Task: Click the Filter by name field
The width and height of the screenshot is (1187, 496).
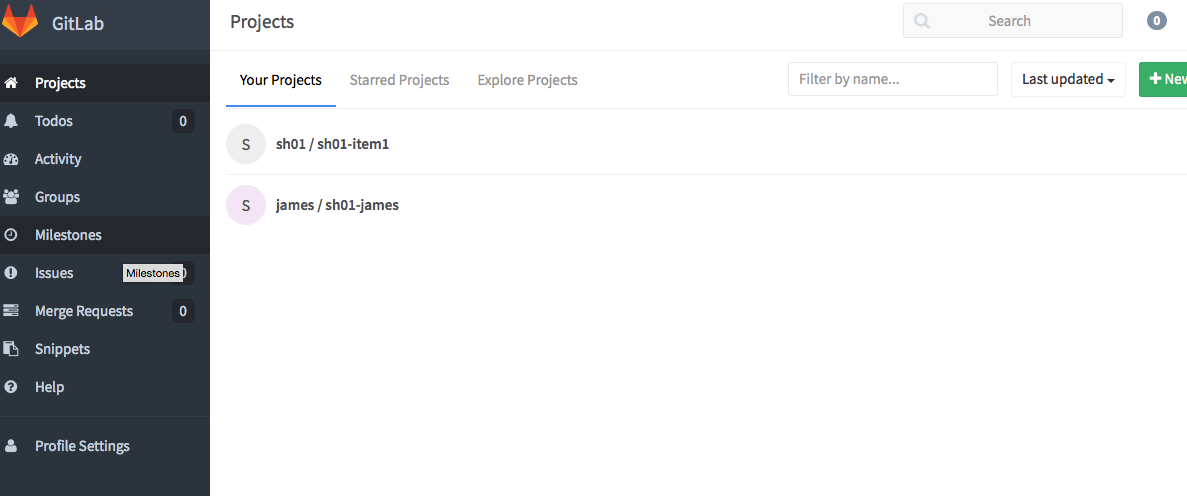Action: tap(892, 79)
